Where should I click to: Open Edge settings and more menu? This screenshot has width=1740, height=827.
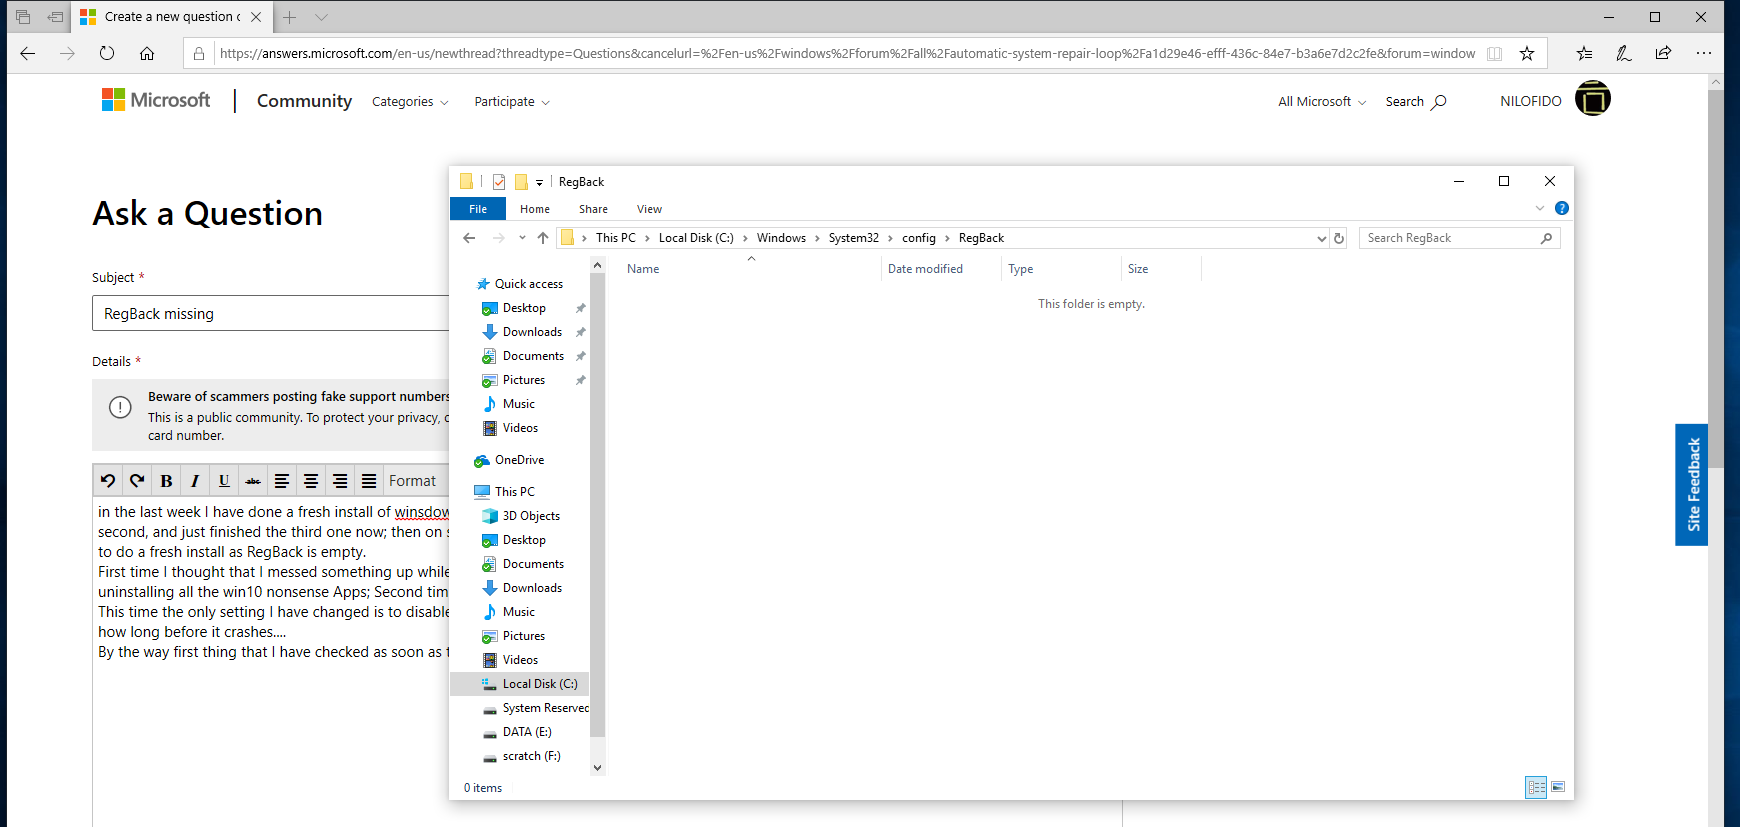pyautogui.click(x=1704, y=54)
